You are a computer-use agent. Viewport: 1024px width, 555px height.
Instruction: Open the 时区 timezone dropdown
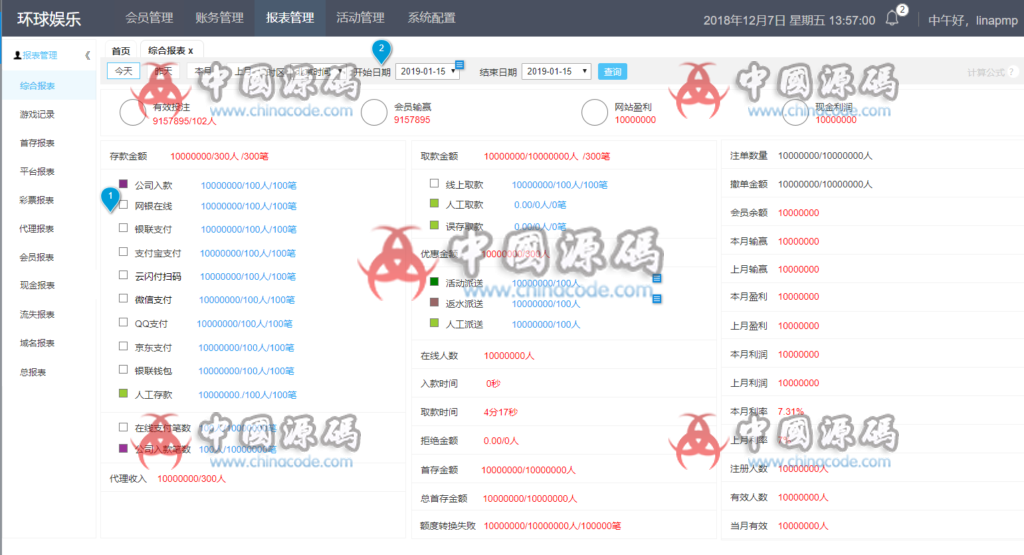point(318,71)
